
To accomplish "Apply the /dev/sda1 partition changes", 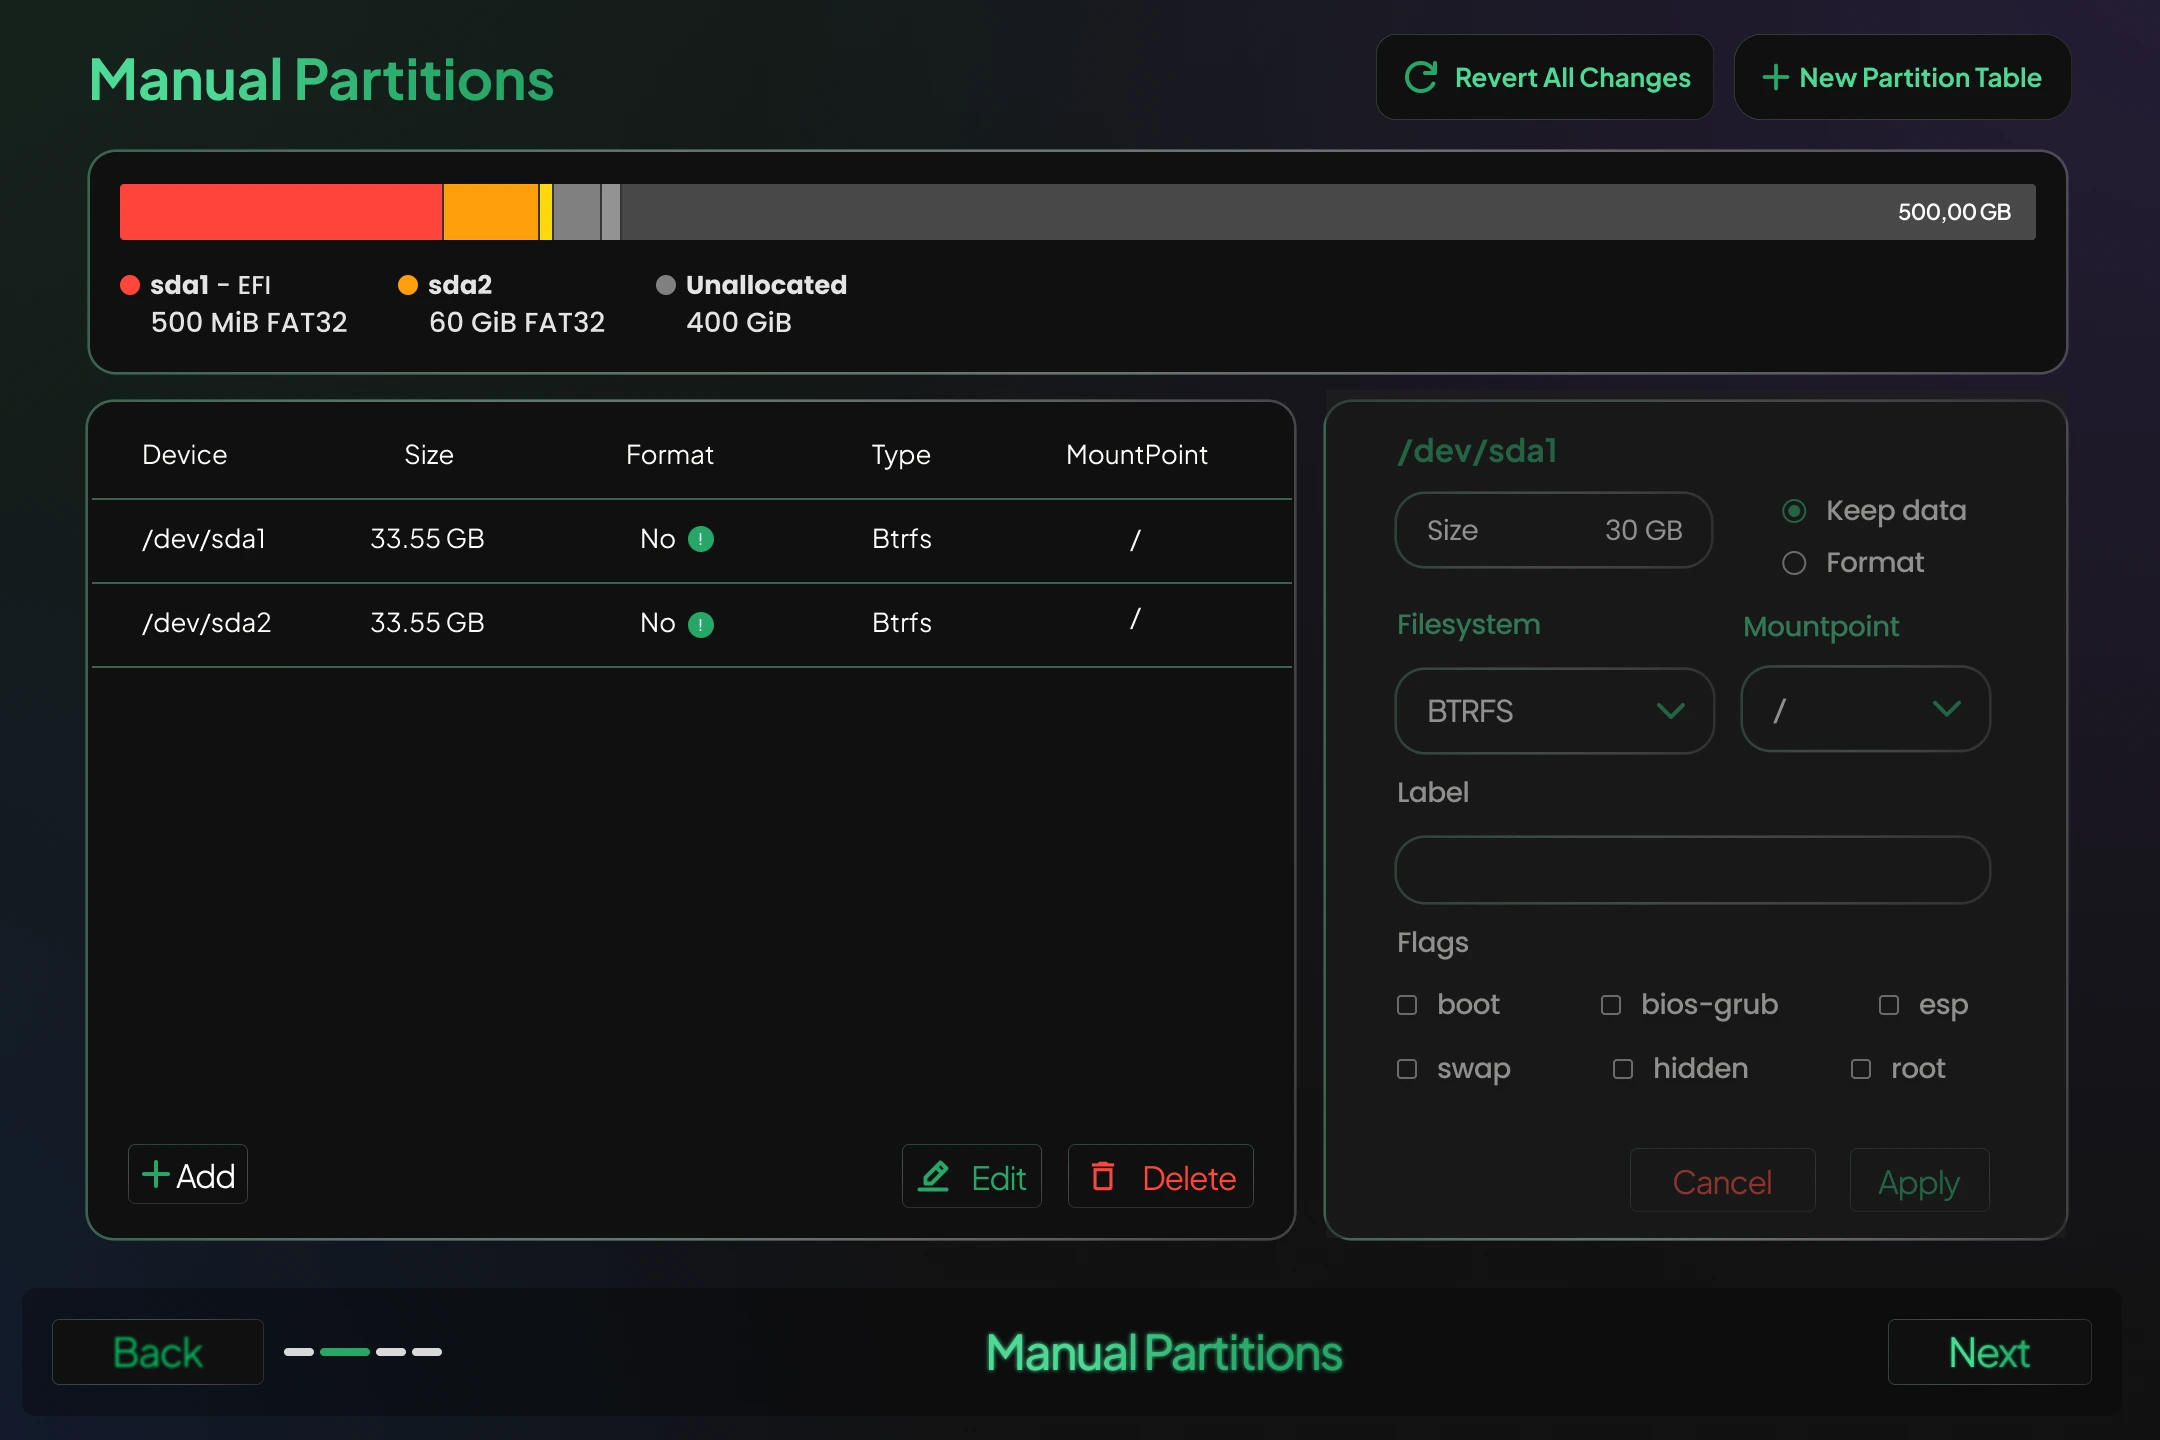I will (1917, 1181).
